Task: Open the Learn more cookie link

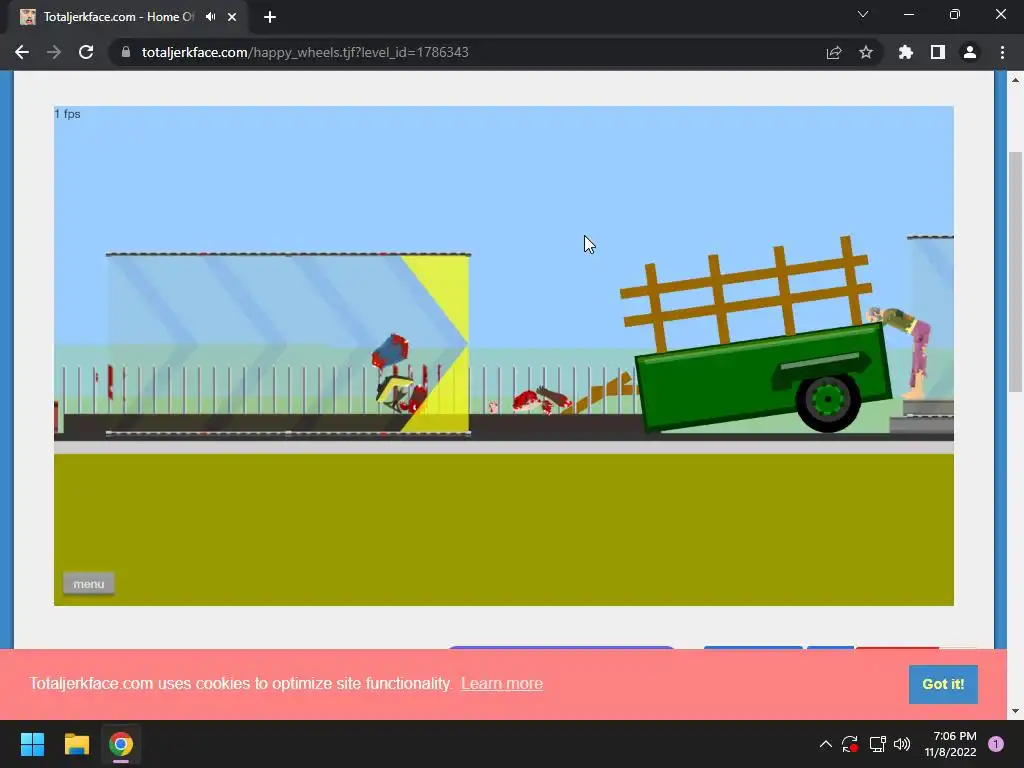Action: [502, 683]
